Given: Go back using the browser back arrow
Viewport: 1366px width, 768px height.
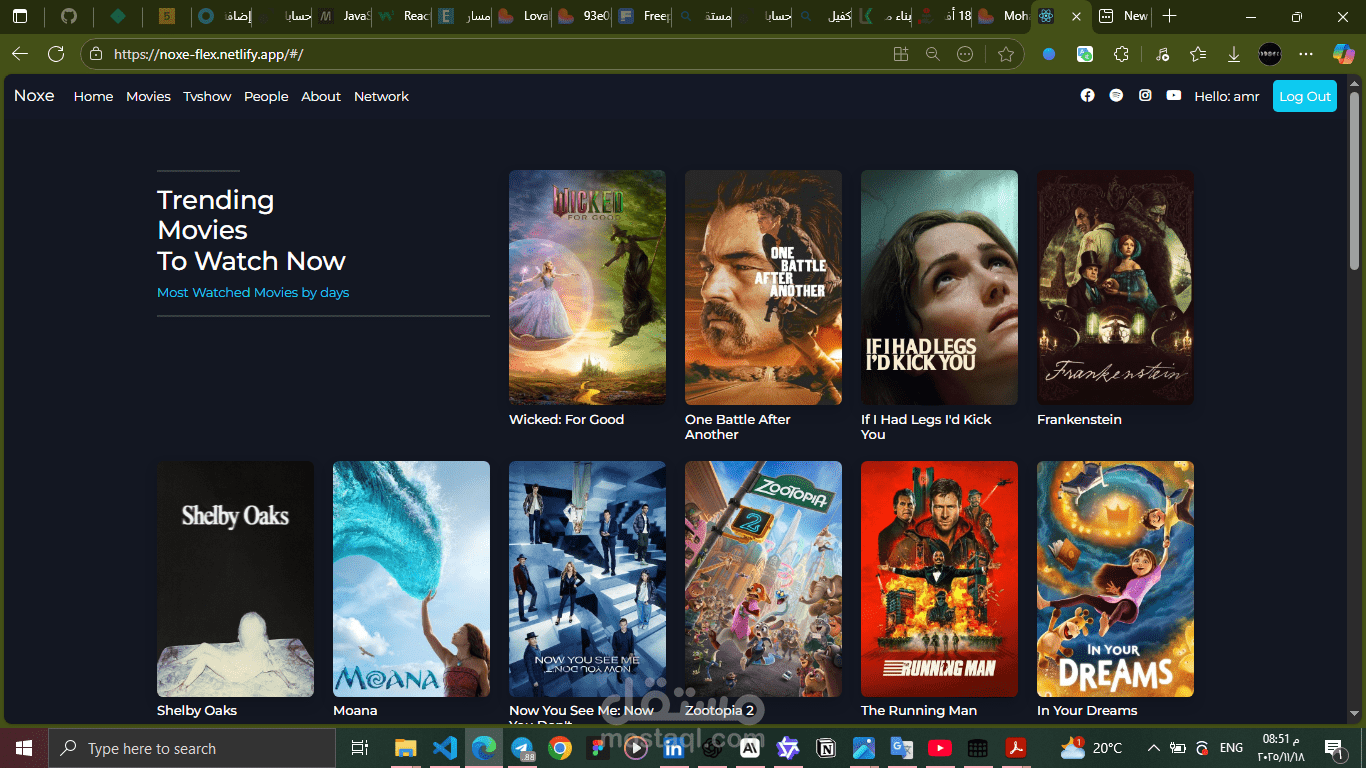Looking at the screenshot, I should pyautogui.click(x=20, y=54).
